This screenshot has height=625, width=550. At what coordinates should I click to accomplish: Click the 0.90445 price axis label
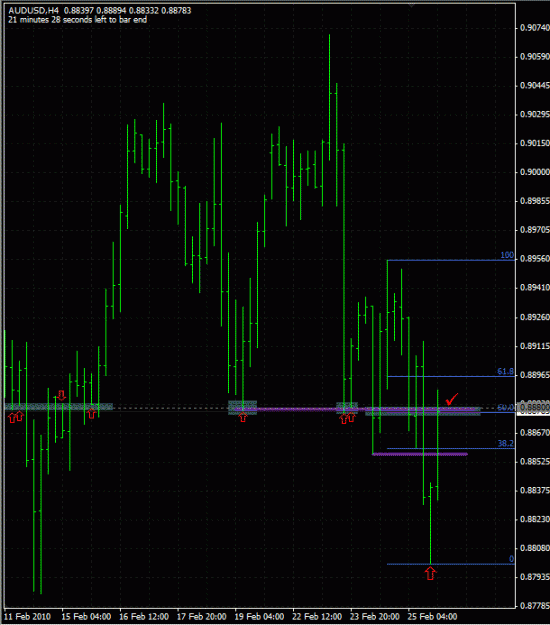coord(535,85)
